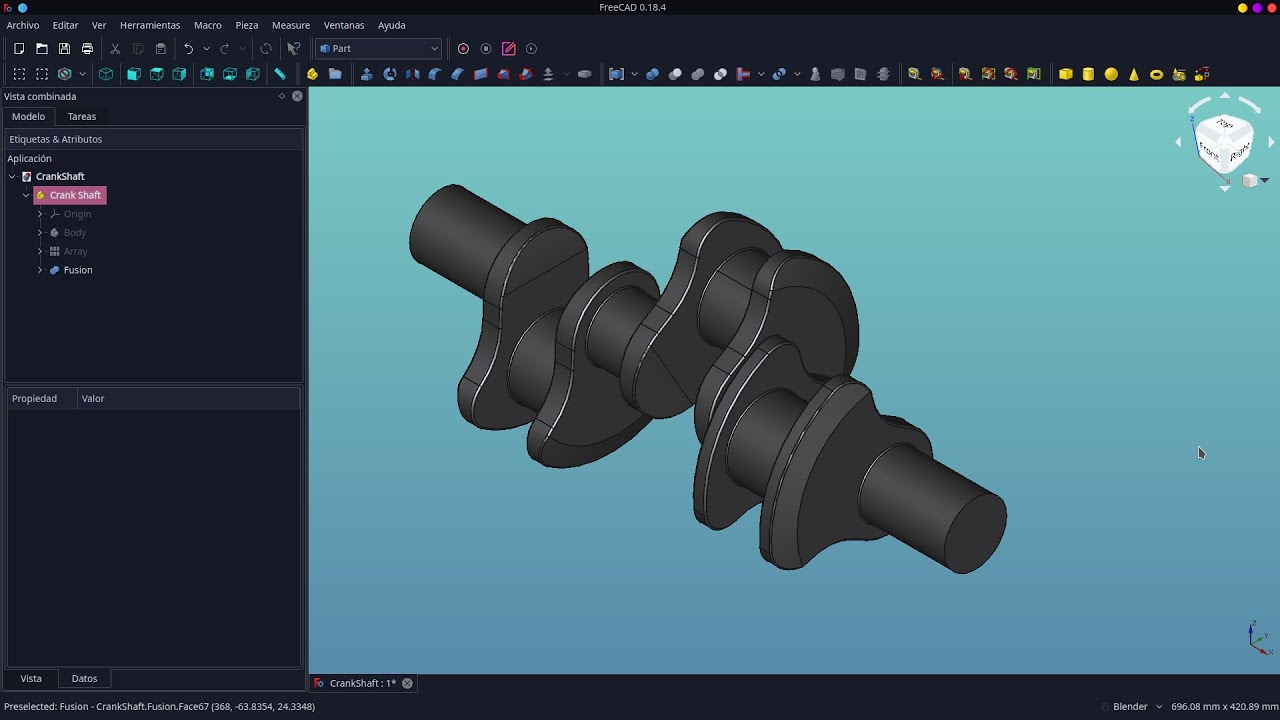The width and height of the screenshot is (1280, 720).
Task: Create a Cone solid
Action: (x=1134, y=74)
